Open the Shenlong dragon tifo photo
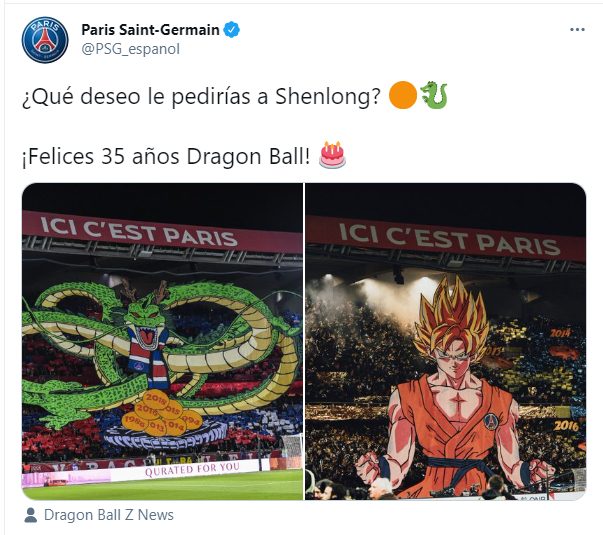 162,341
